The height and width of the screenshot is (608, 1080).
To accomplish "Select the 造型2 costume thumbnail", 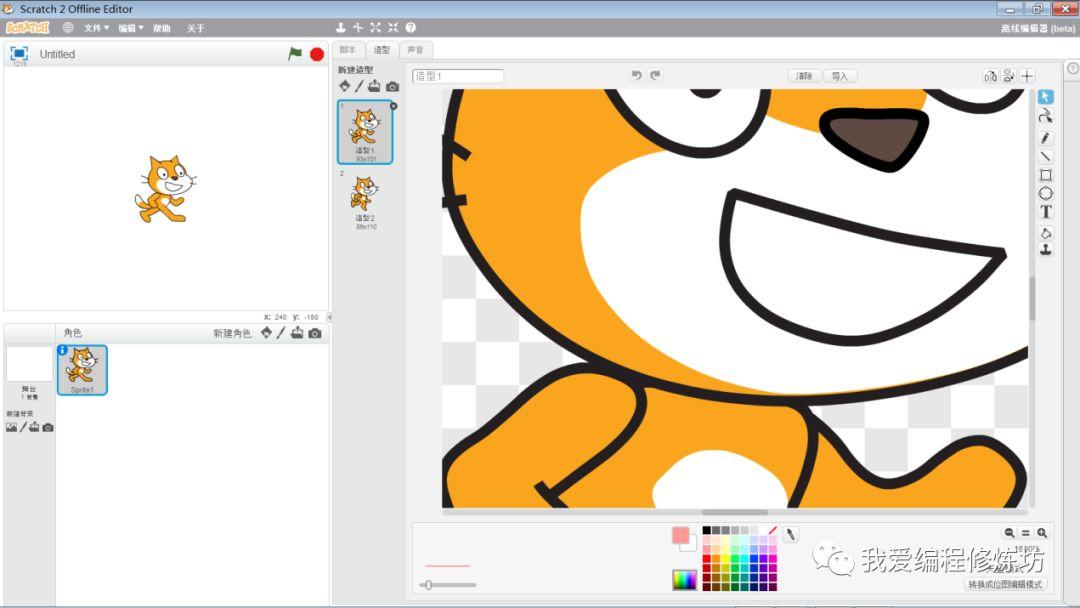I will click(365, 201).
